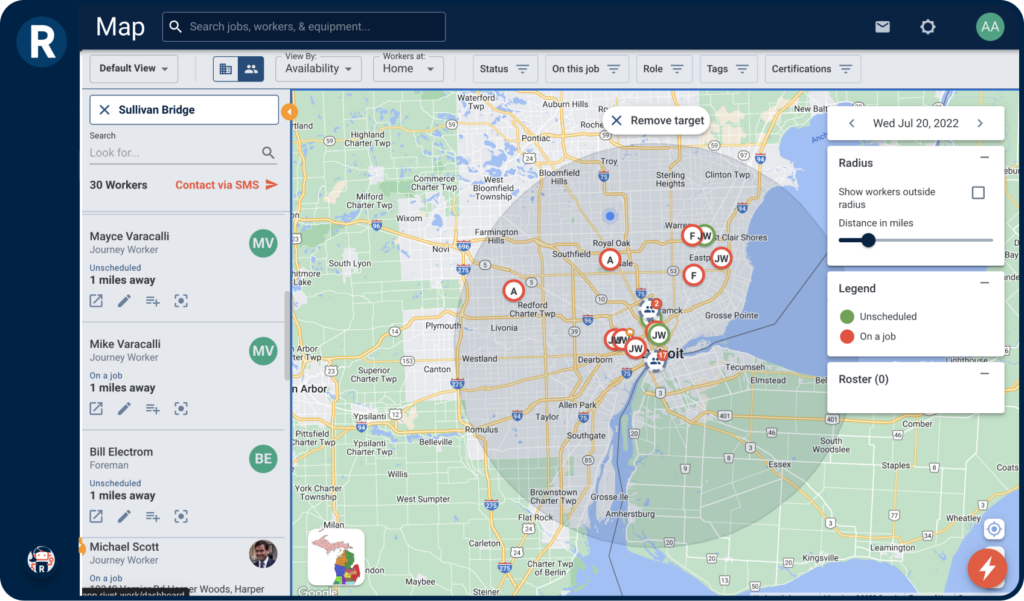This screenshot has width=1024, height=601.
Task: Open the On this job filter
Action: 586,69
